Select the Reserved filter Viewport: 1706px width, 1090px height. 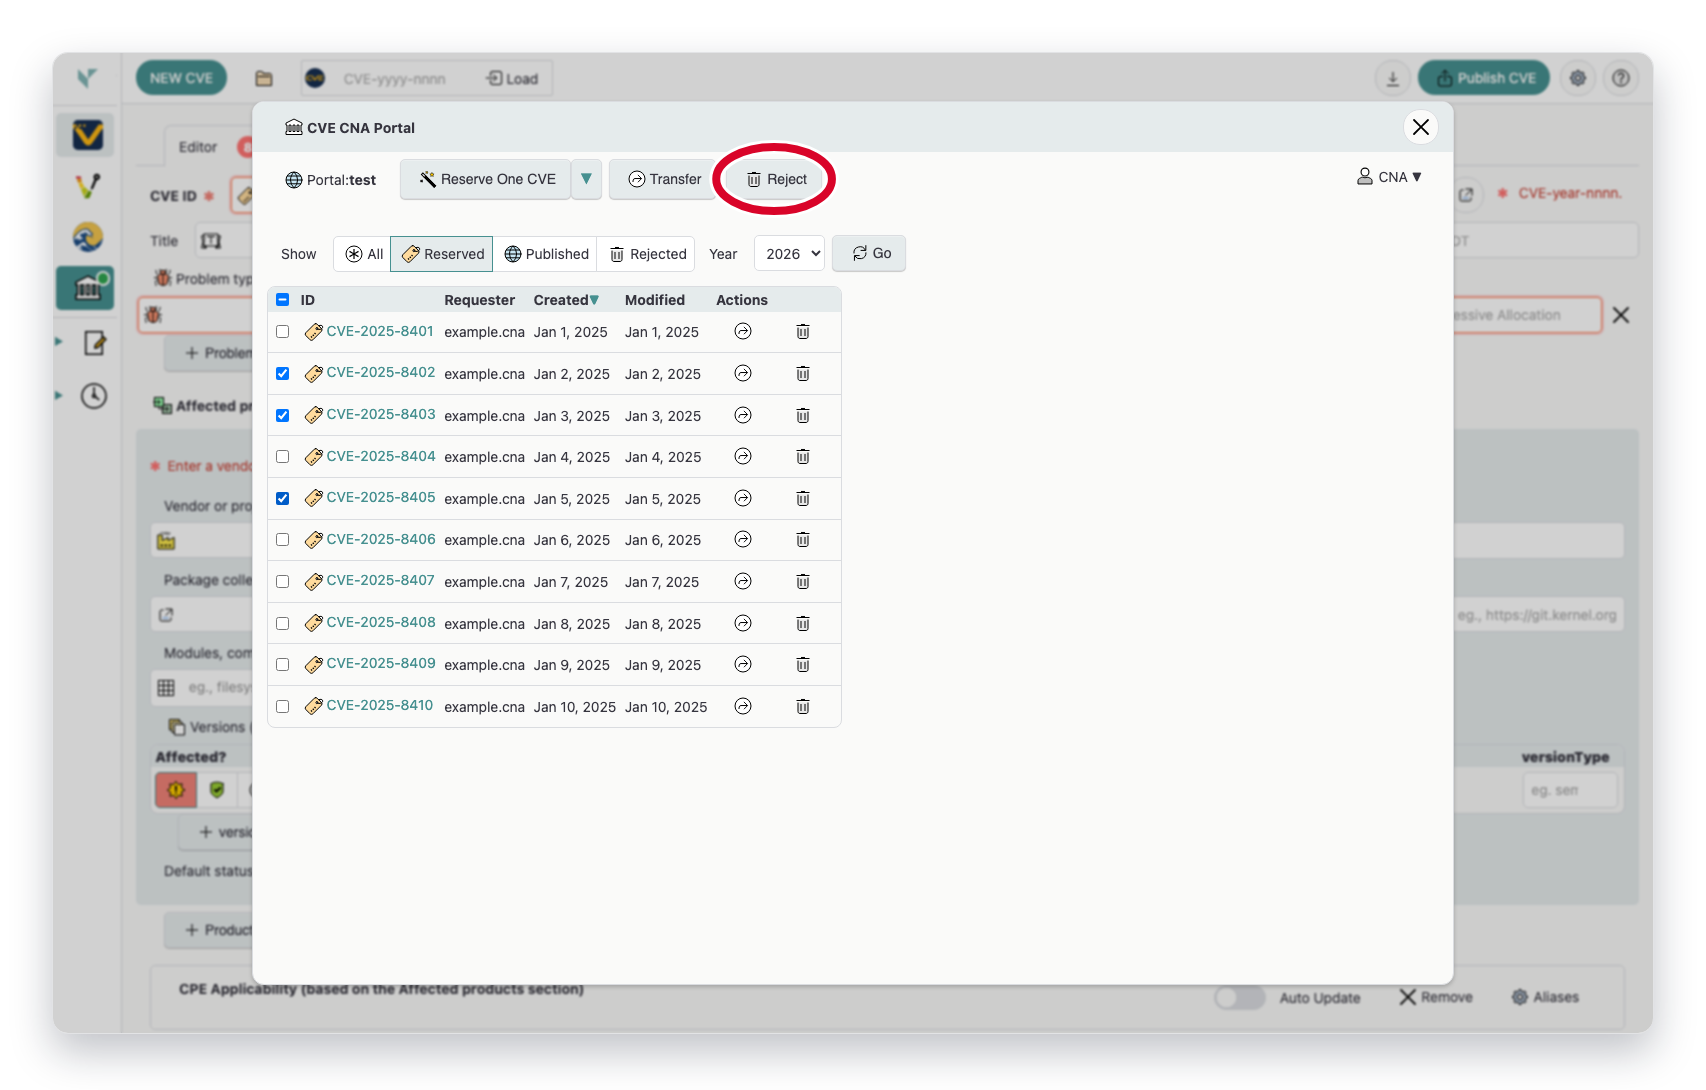[442, 254]
